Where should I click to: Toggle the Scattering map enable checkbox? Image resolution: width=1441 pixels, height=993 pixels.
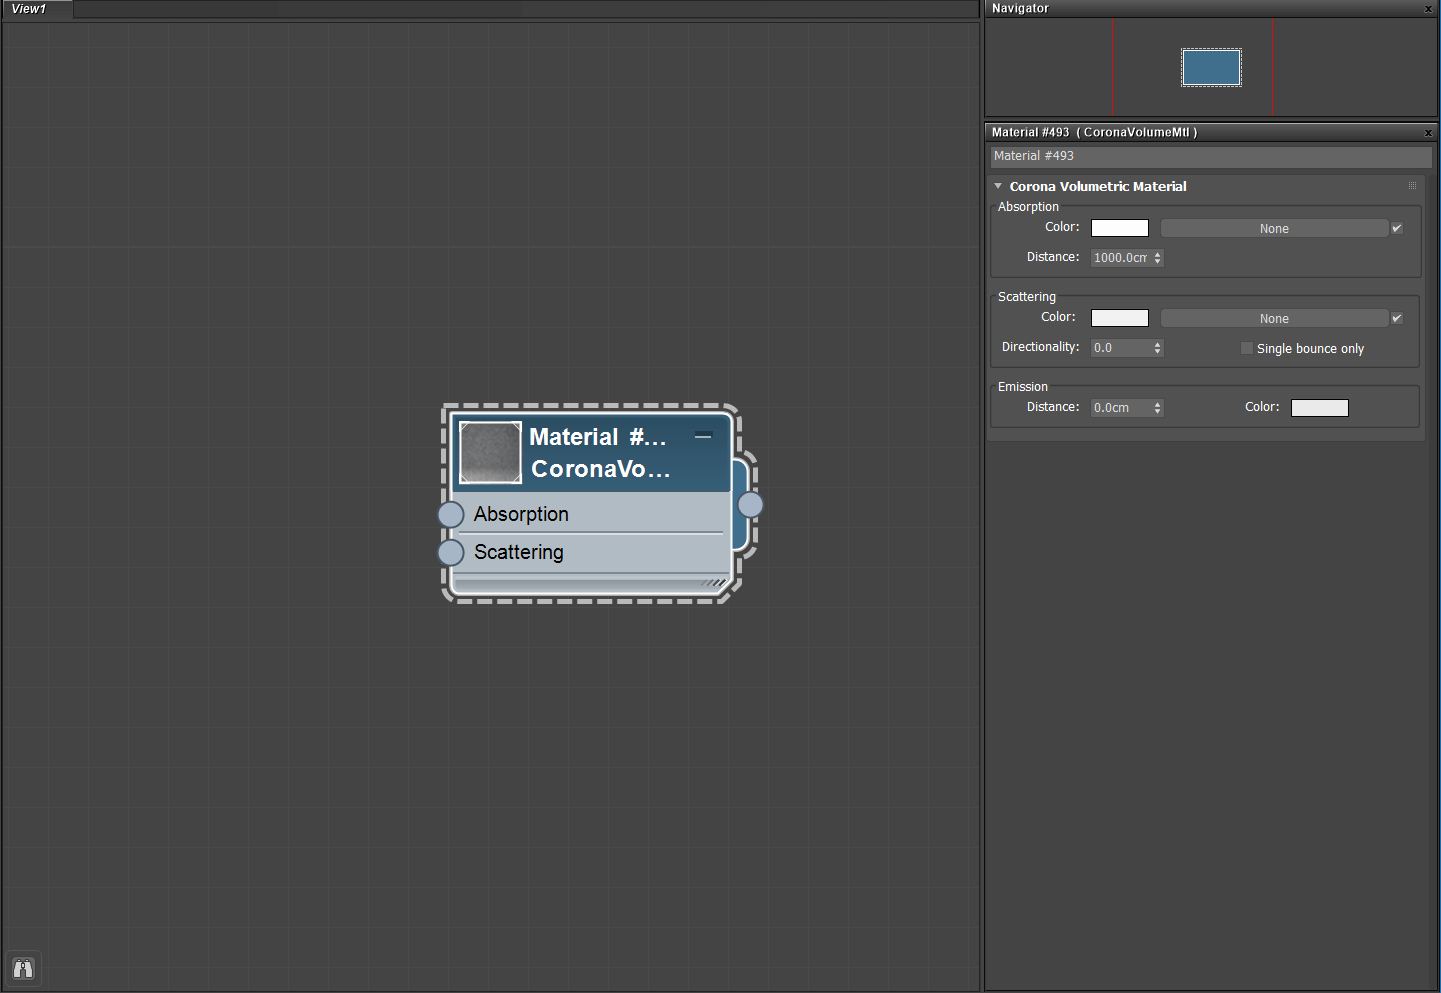[x=1397, y=318]
